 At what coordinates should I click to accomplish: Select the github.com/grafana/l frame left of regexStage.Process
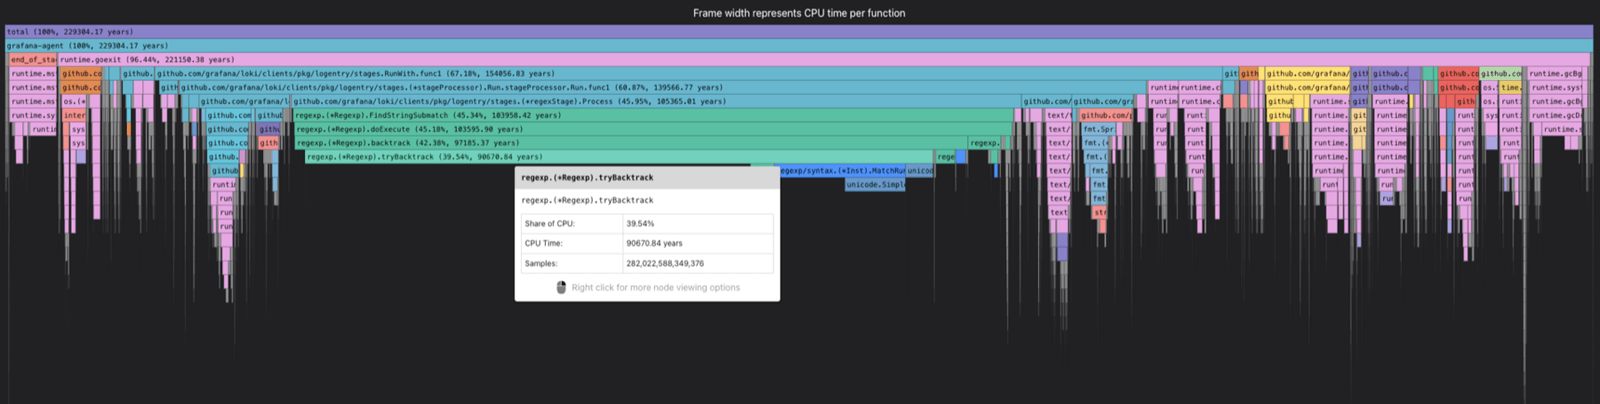coord(244,101)
